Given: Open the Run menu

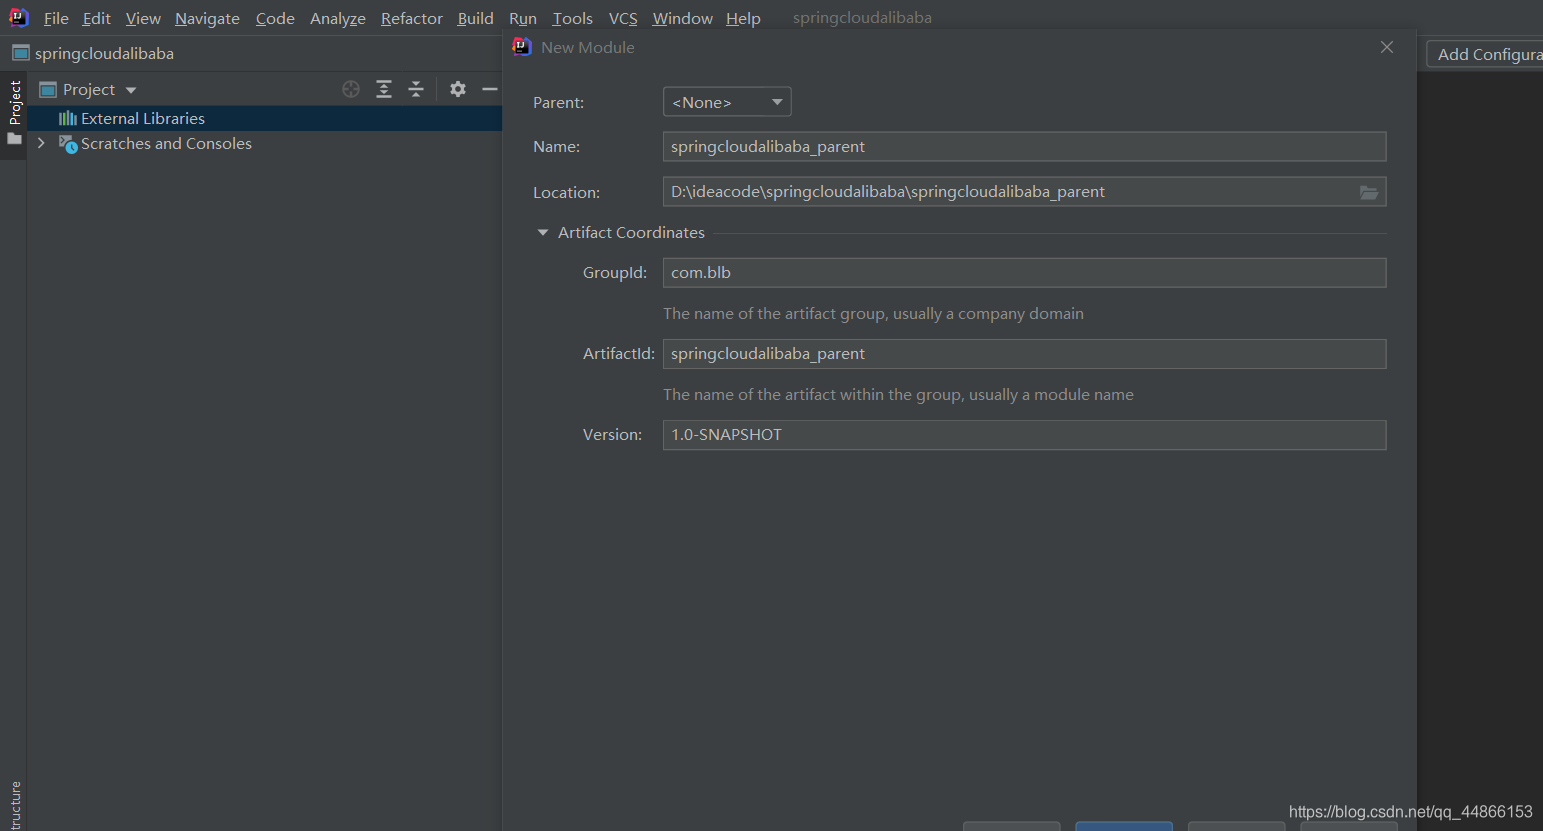Looking at the screenshot, I should 523,18.
